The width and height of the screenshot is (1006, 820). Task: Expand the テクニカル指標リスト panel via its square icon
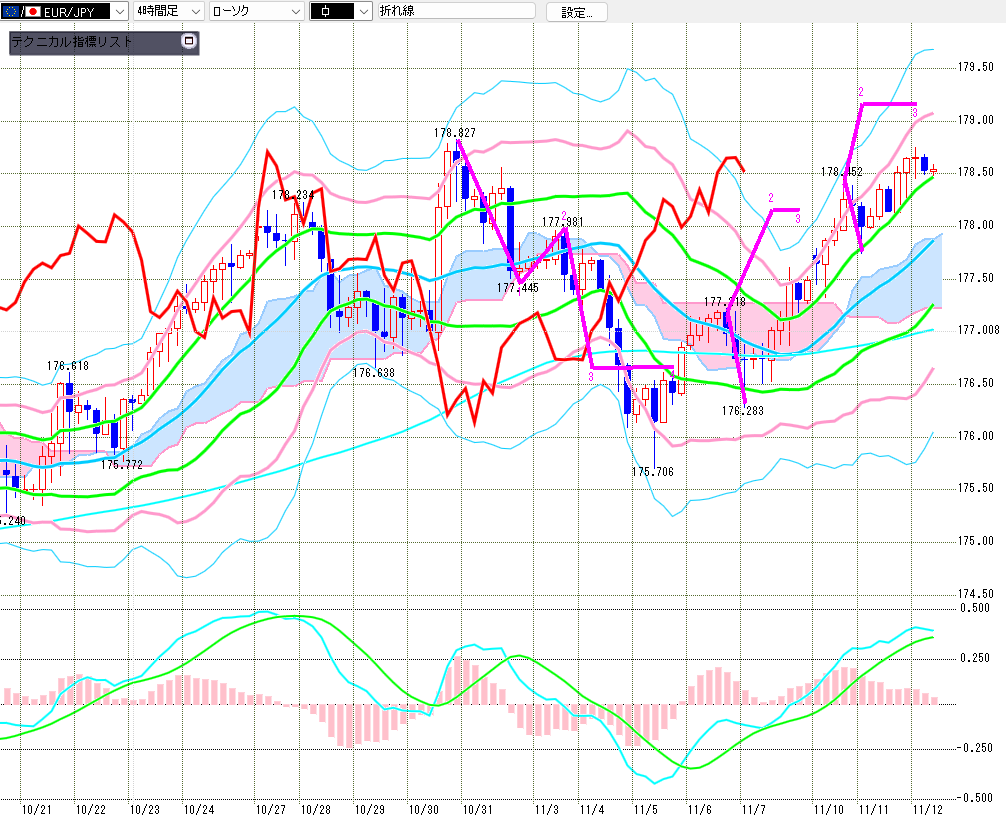pyautogui.click(x=188, y=42)
